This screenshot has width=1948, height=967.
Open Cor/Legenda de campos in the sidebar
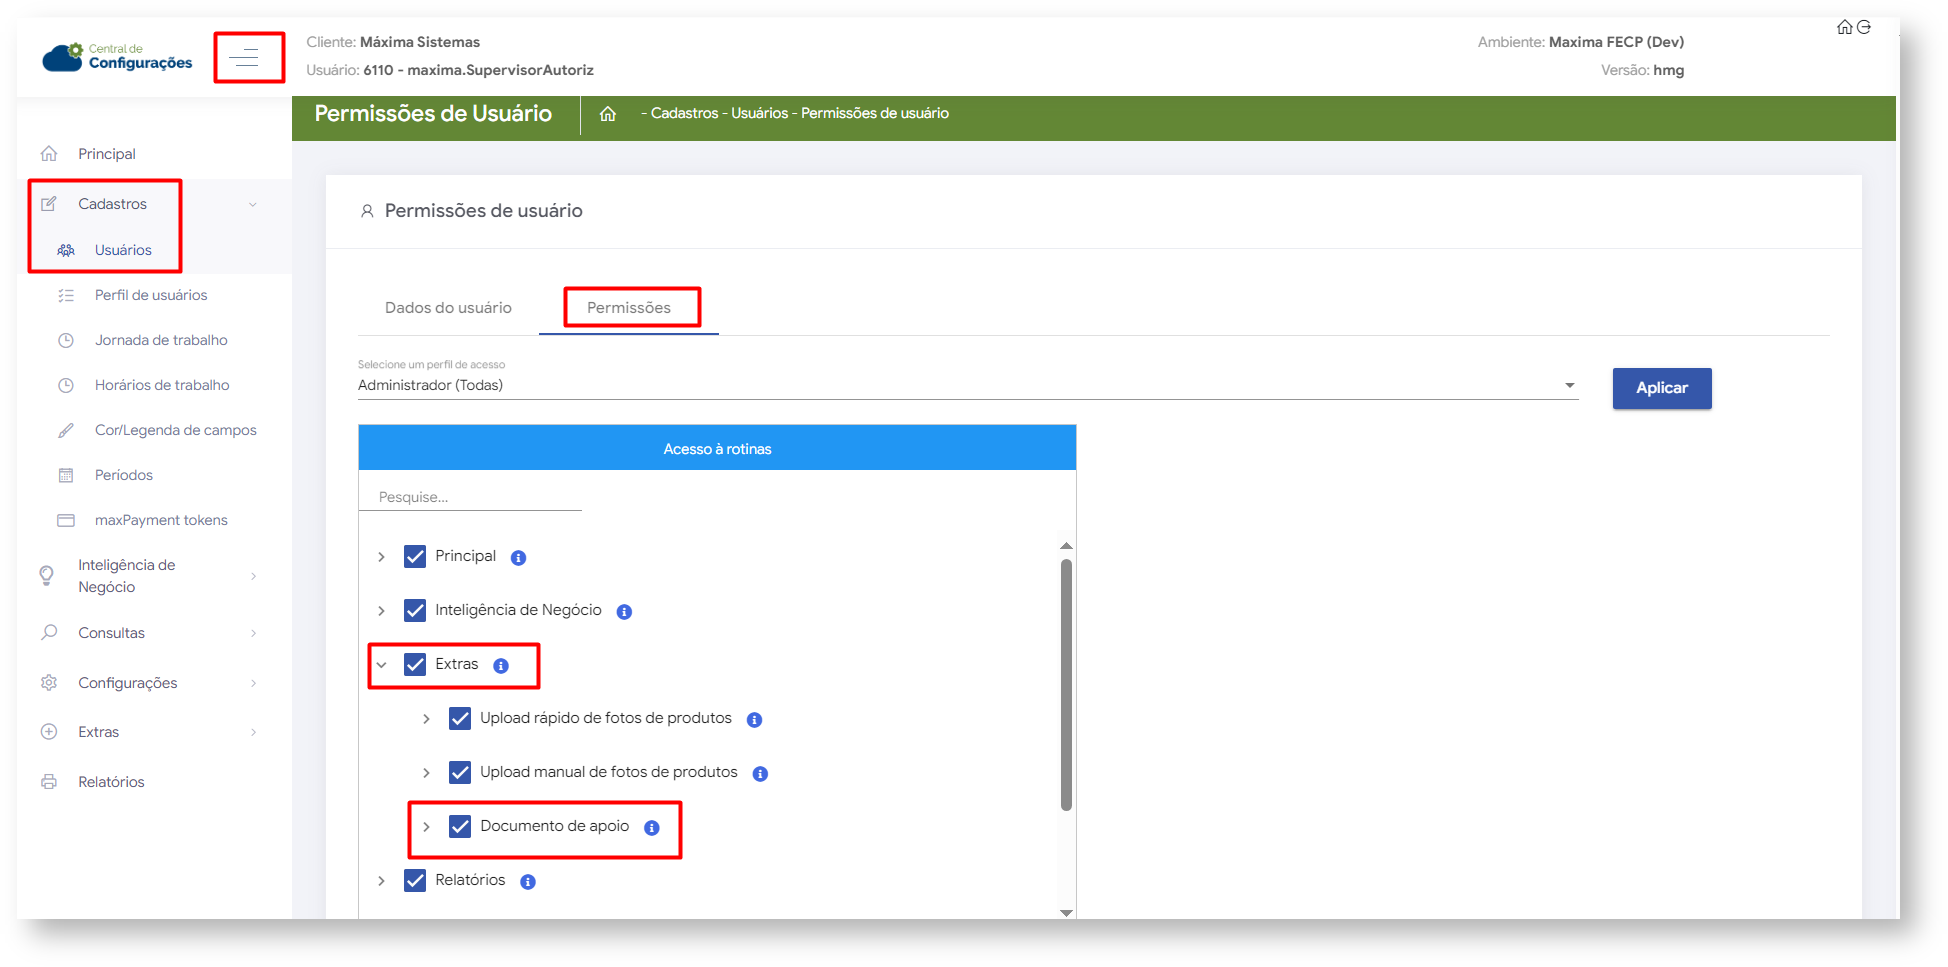click(176, 430)
